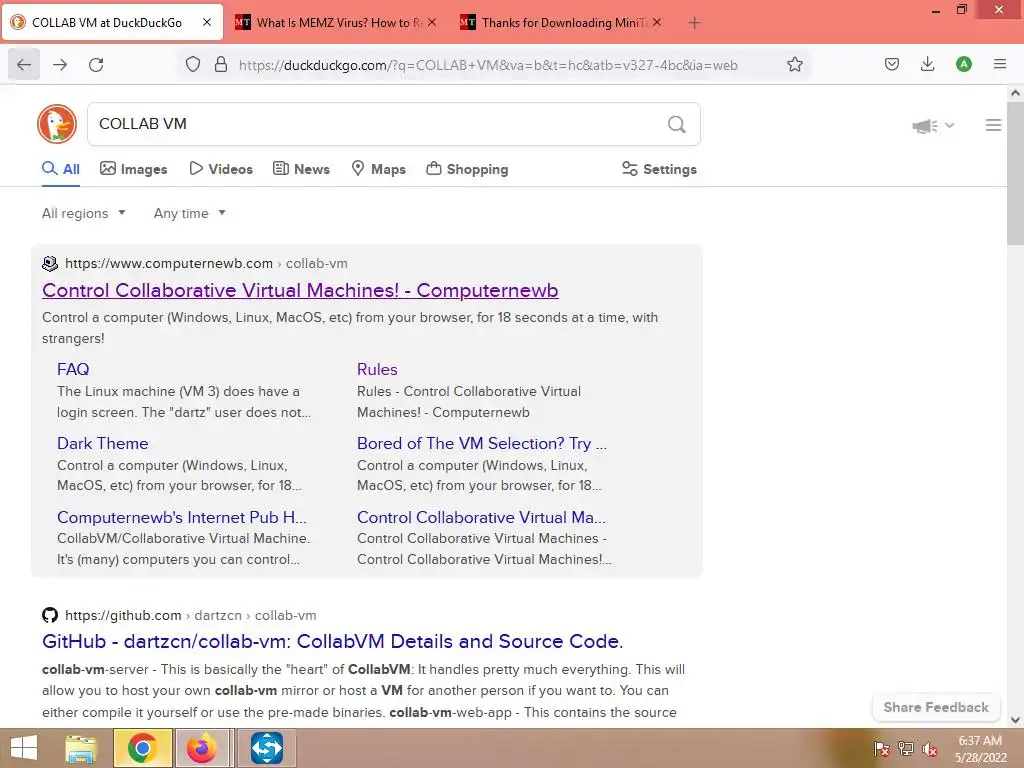The image size is (1024, 768).
Task: Open the Firefox downloads panel
Action: (x=927, y=64)
